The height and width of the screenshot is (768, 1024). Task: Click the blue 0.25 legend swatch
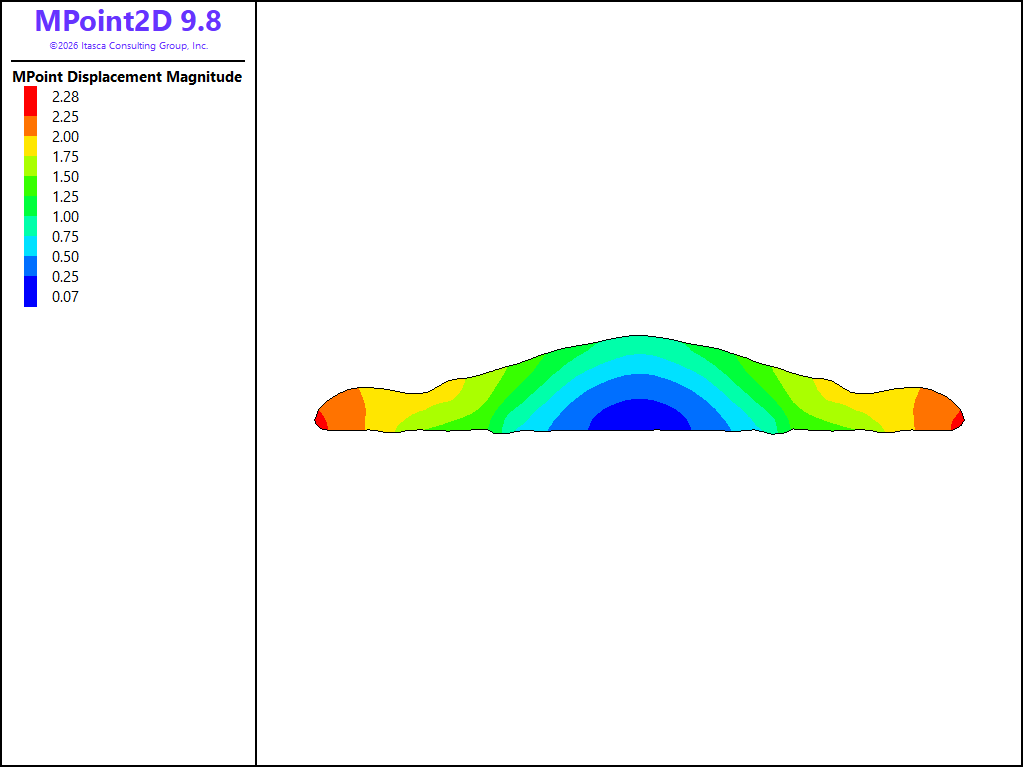click(x=31, y=266)
